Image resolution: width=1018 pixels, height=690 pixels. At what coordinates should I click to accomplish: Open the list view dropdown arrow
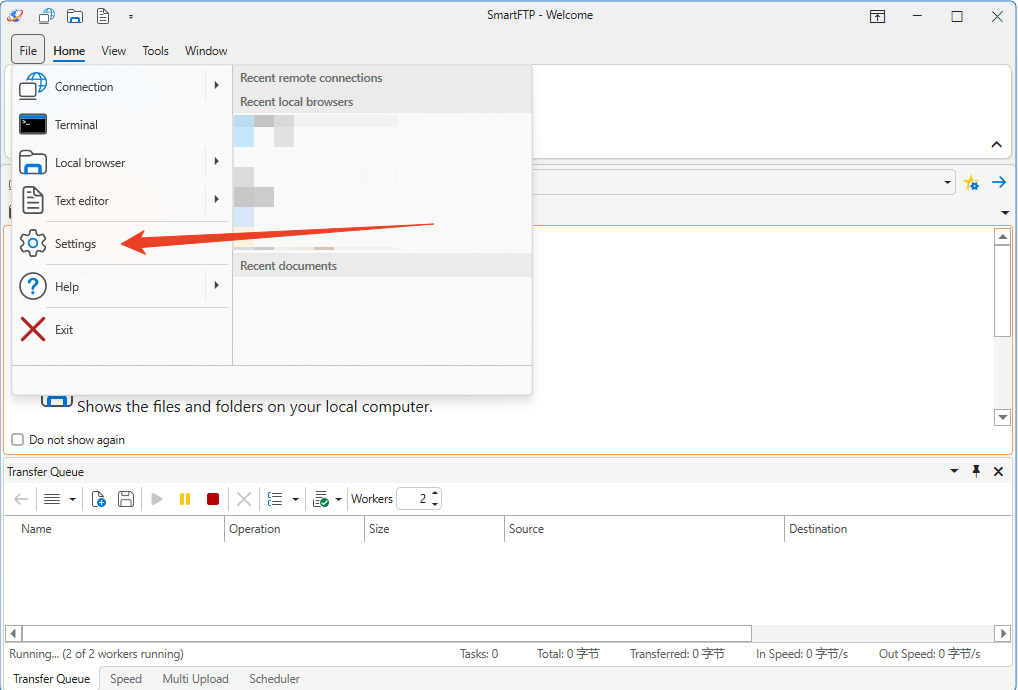tap(72, 499)
